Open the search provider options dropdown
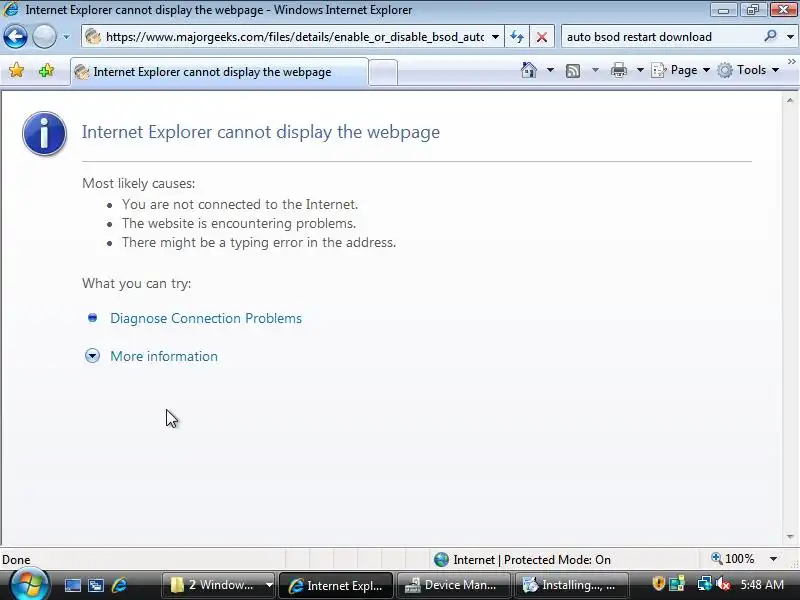 (x=790, y=37)
